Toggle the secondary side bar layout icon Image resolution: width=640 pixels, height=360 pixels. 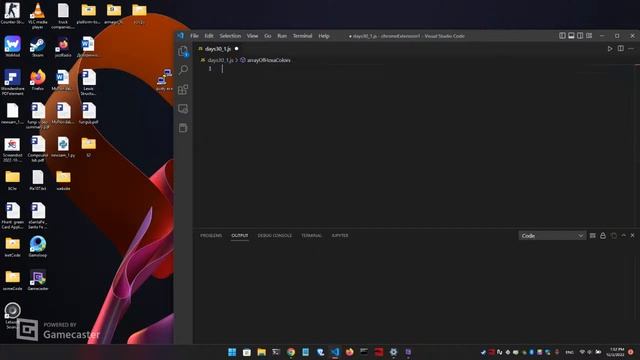580,36
